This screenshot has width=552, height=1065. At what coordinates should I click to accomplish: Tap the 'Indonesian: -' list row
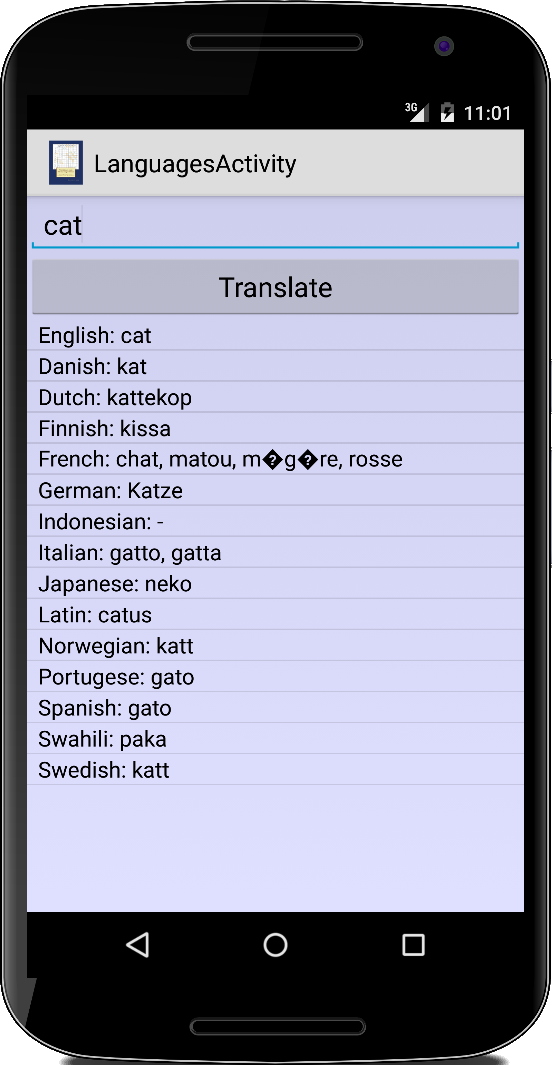click(275, 522)
